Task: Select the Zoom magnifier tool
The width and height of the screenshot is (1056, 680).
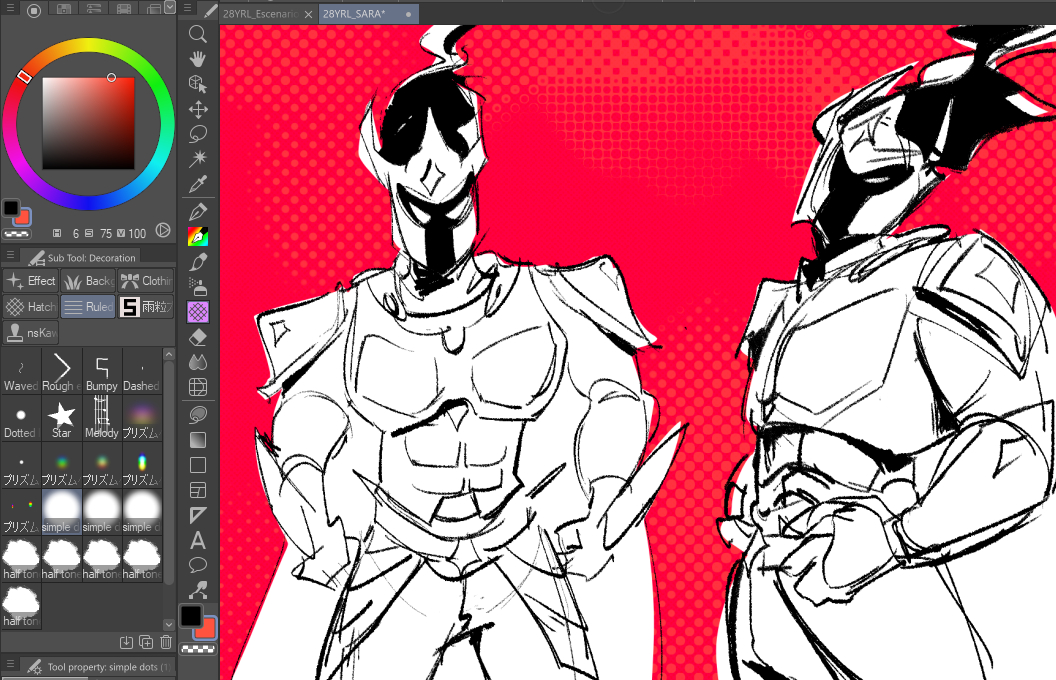Action: tap(198, 35)
